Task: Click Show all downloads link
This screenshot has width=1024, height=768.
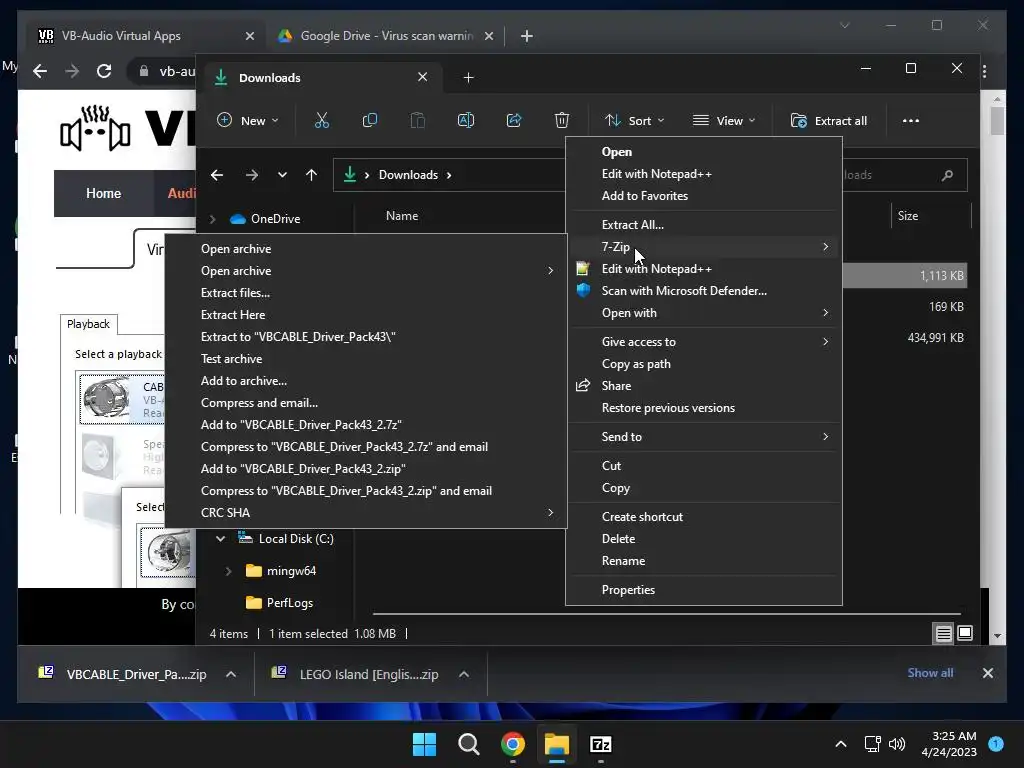Action: 930,673
